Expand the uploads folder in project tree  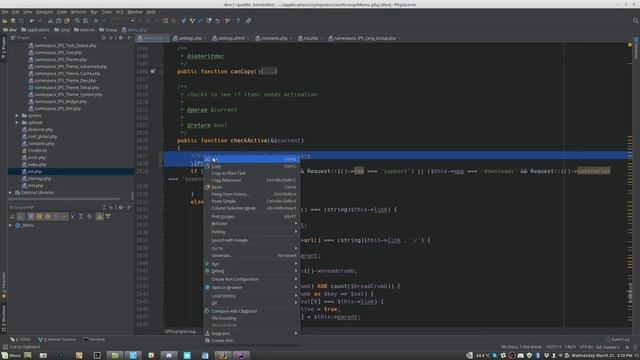[x=17, y=122]
